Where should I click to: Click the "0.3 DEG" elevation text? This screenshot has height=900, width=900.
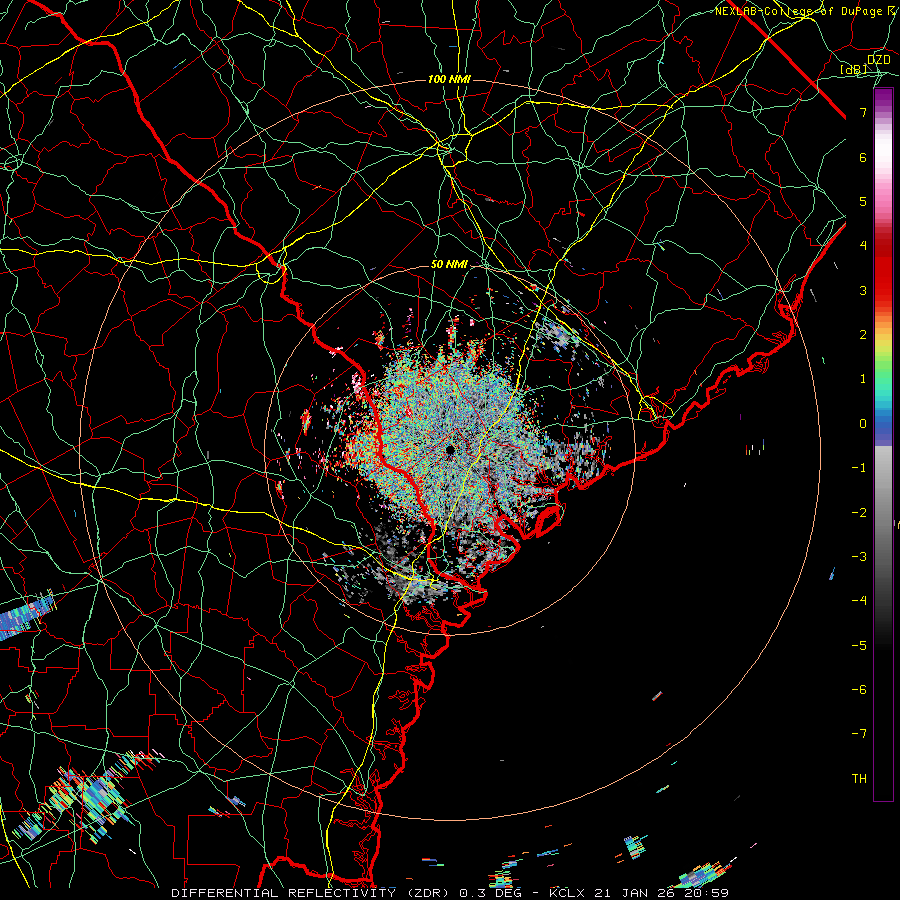(x=490, y=893)
